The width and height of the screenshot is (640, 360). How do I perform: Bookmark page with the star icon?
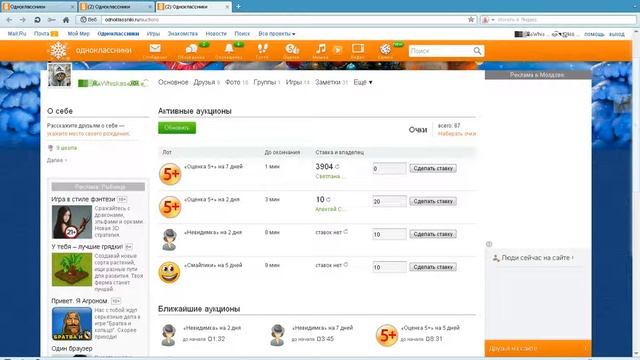pyautogui.click(x=471, y=19)
